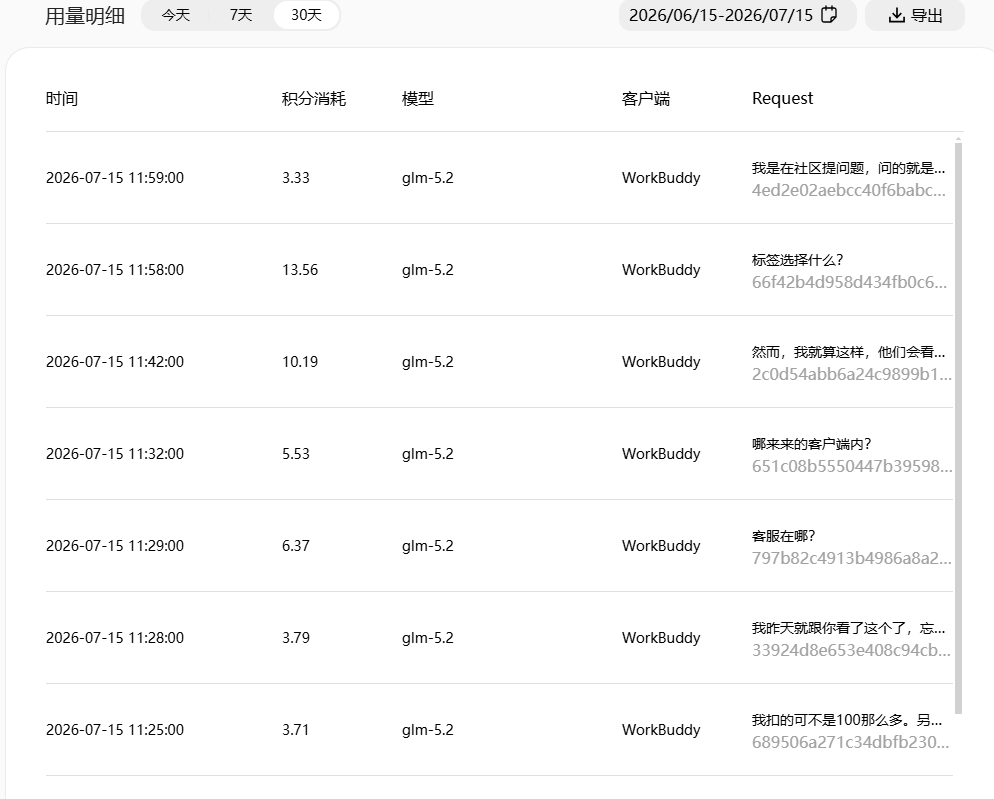Click the scrollbar up arrow
The height and width of the screenshot is (799, 994).
pyautogui.click(x=958, y=138)
